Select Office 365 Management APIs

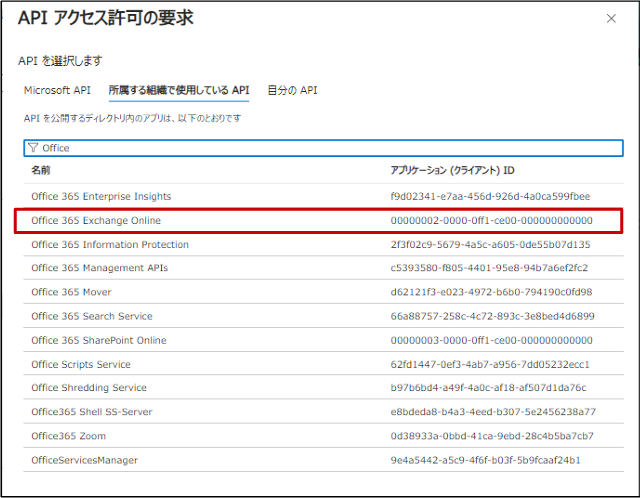point(100,268)
